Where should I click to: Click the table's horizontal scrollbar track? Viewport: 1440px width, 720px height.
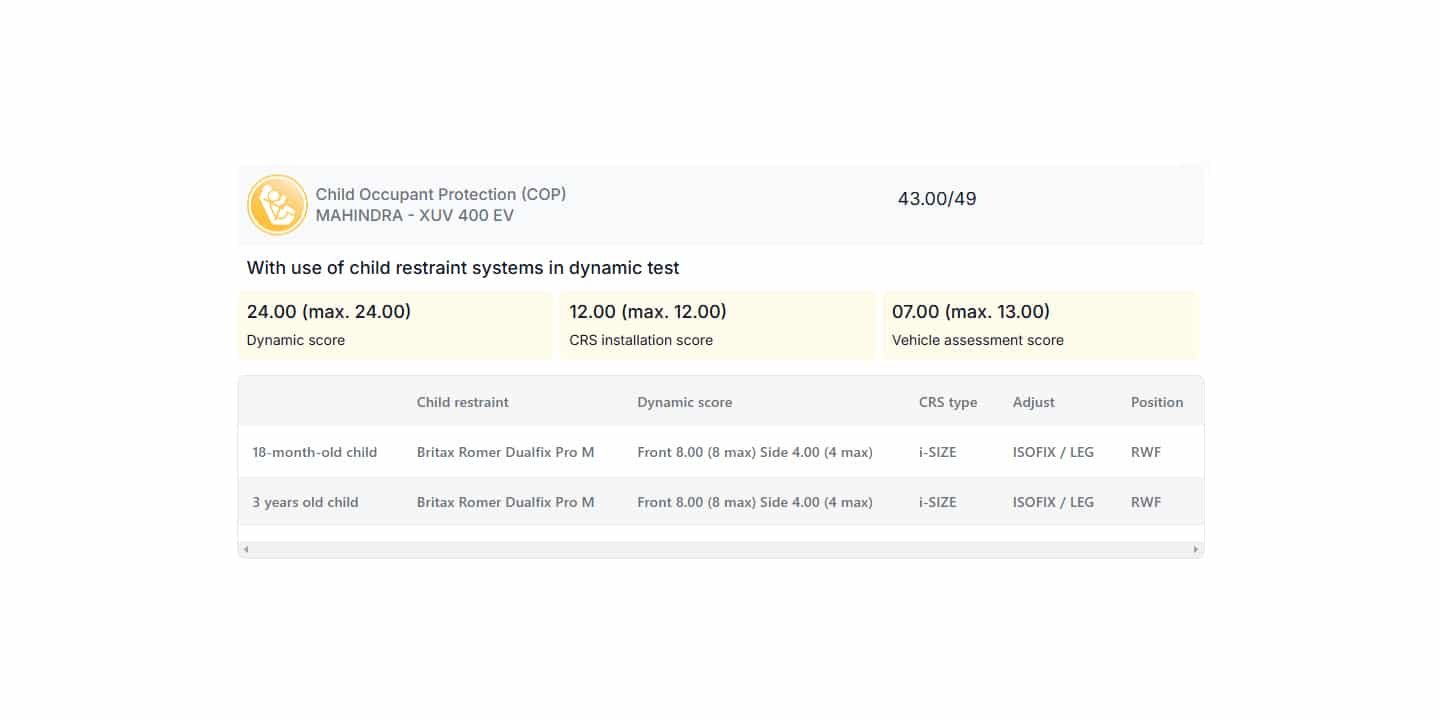720,549
